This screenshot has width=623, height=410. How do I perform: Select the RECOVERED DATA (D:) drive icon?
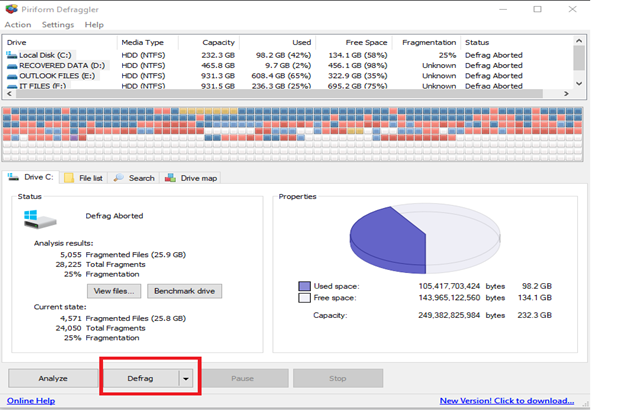12,66
